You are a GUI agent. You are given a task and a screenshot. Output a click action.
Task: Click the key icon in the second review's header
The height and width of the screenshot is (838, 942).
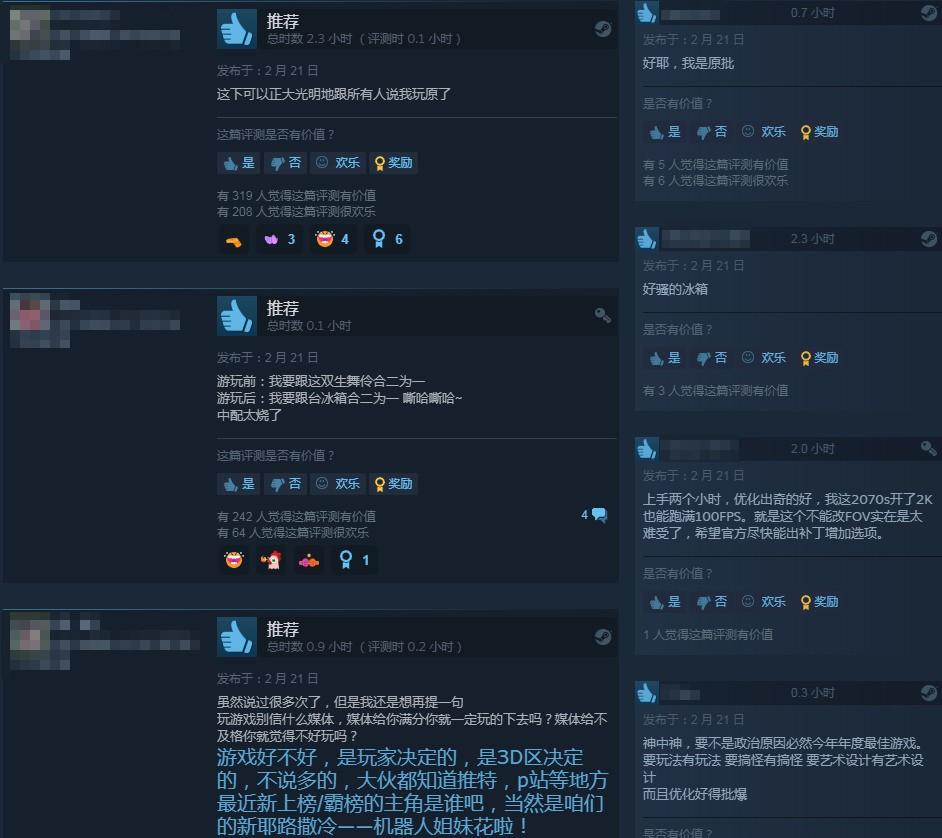point(603,315)
